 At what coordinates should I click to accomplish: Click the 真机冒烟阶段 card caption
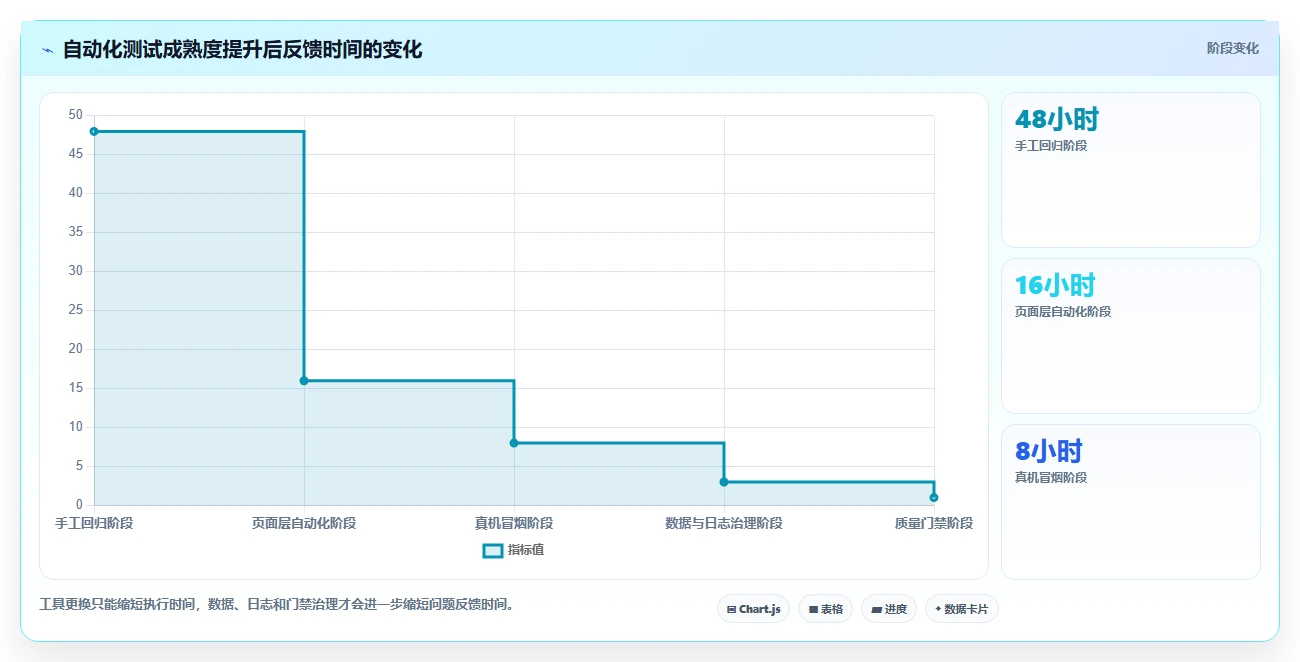point(1051,478)
